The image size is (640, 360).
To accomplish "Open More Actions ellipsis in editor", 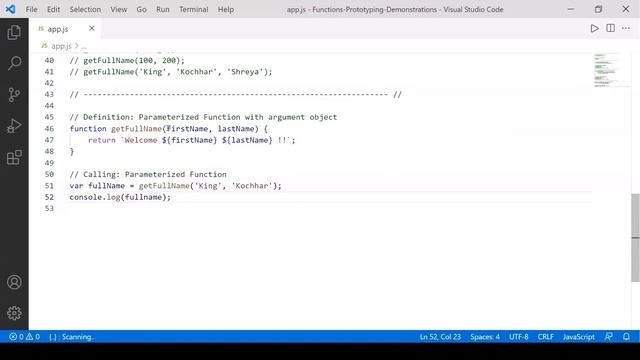I will click(626, 28).
